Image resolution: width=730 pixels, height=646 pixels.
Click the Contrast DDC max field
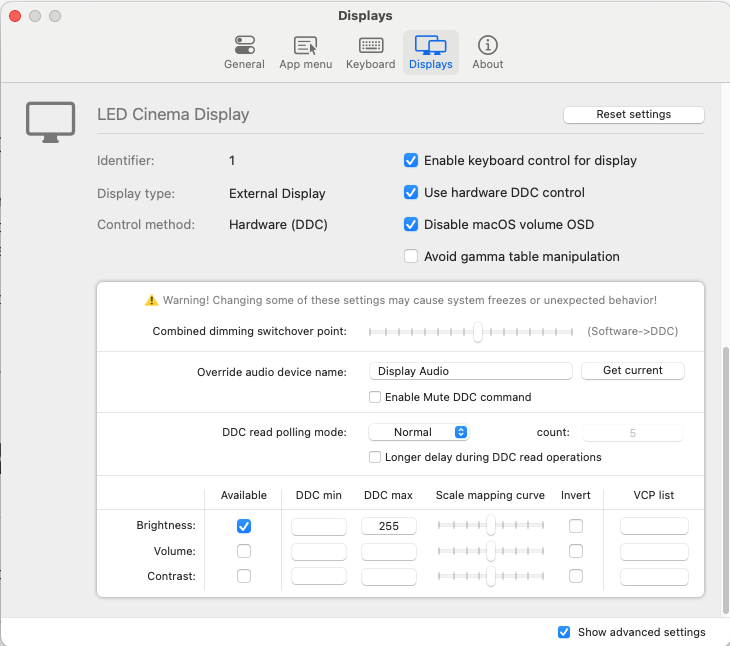(389, 577)
